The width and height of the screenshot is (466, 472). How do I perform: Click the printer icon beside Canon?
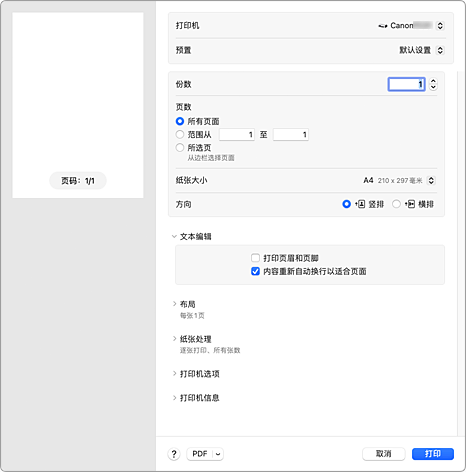point(383,26)
